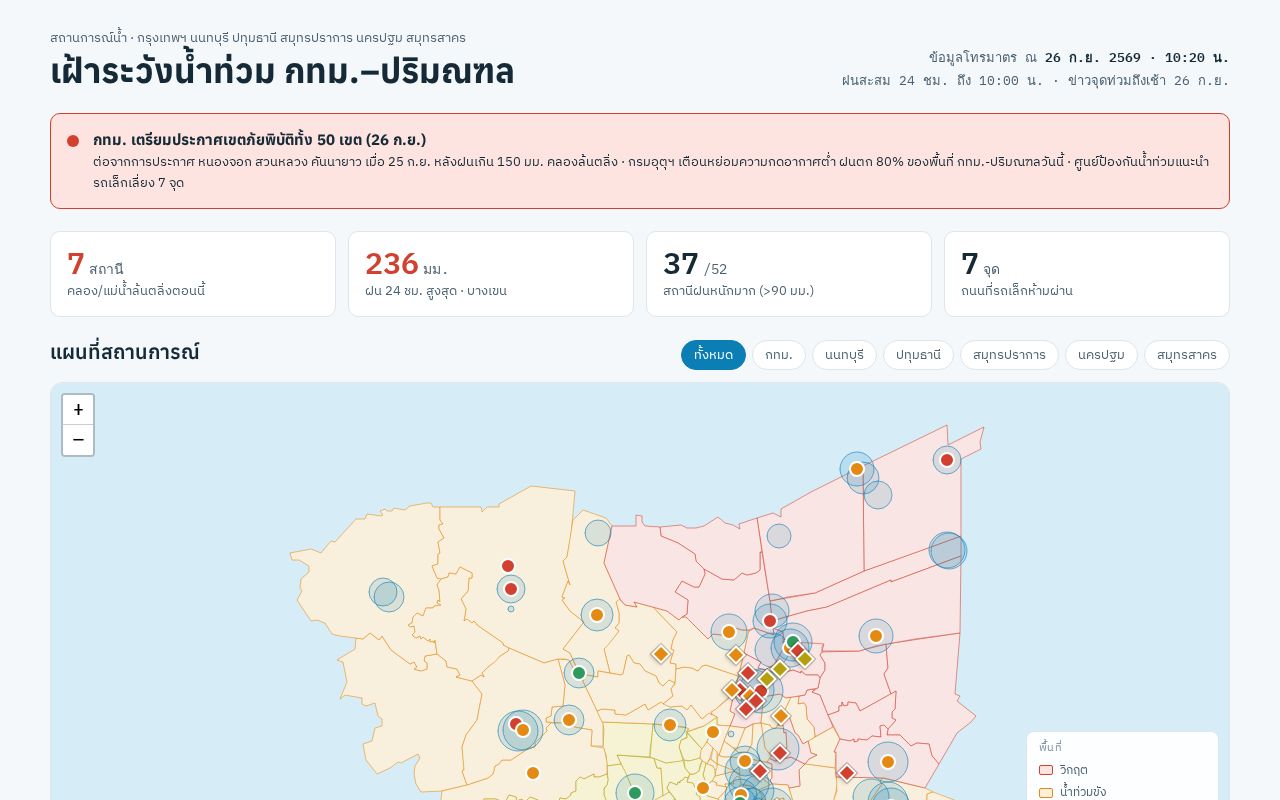
Task: Filter the map to นนทบุรี
Action: pyautogui.click(x=844, y=355)
